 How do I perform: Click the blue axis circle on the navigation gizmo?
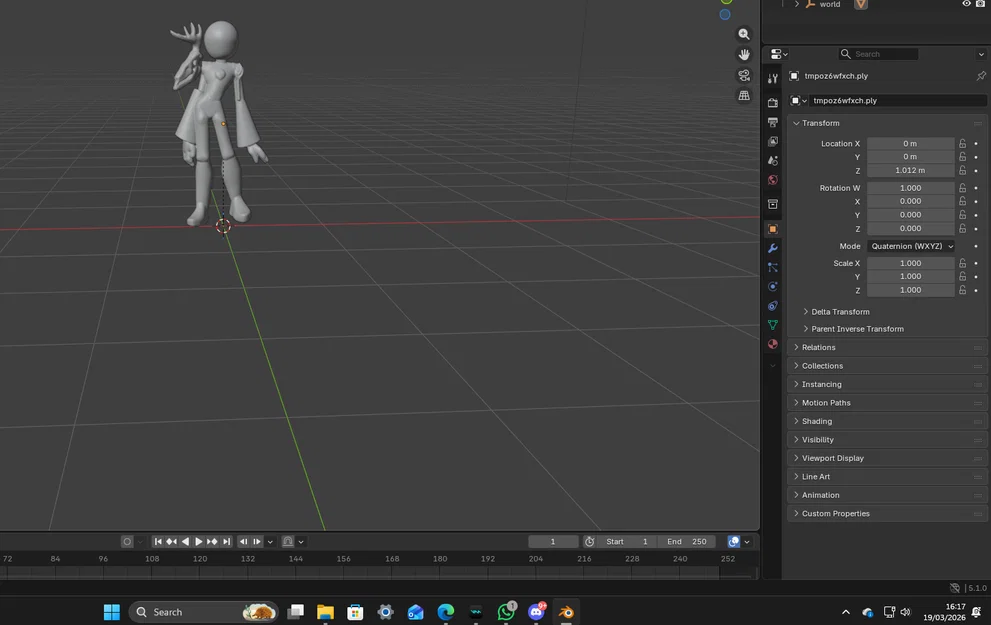pyautogui.click(x=725, y=15)
